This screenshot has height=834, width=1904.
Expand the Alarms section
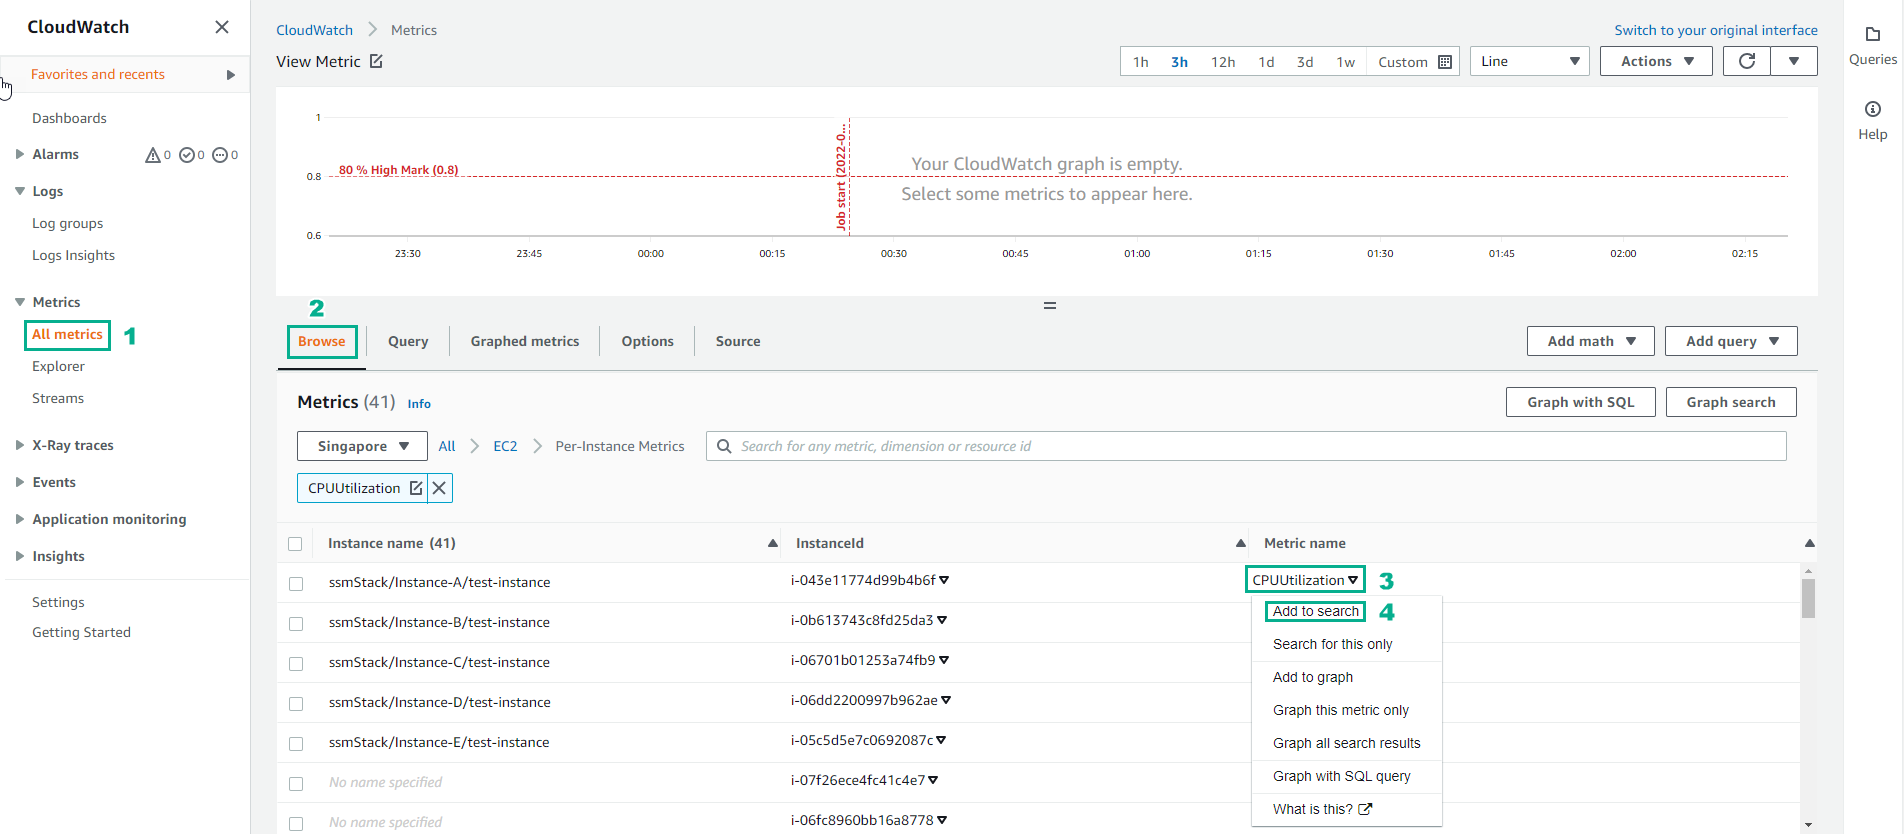pos(20,154)
